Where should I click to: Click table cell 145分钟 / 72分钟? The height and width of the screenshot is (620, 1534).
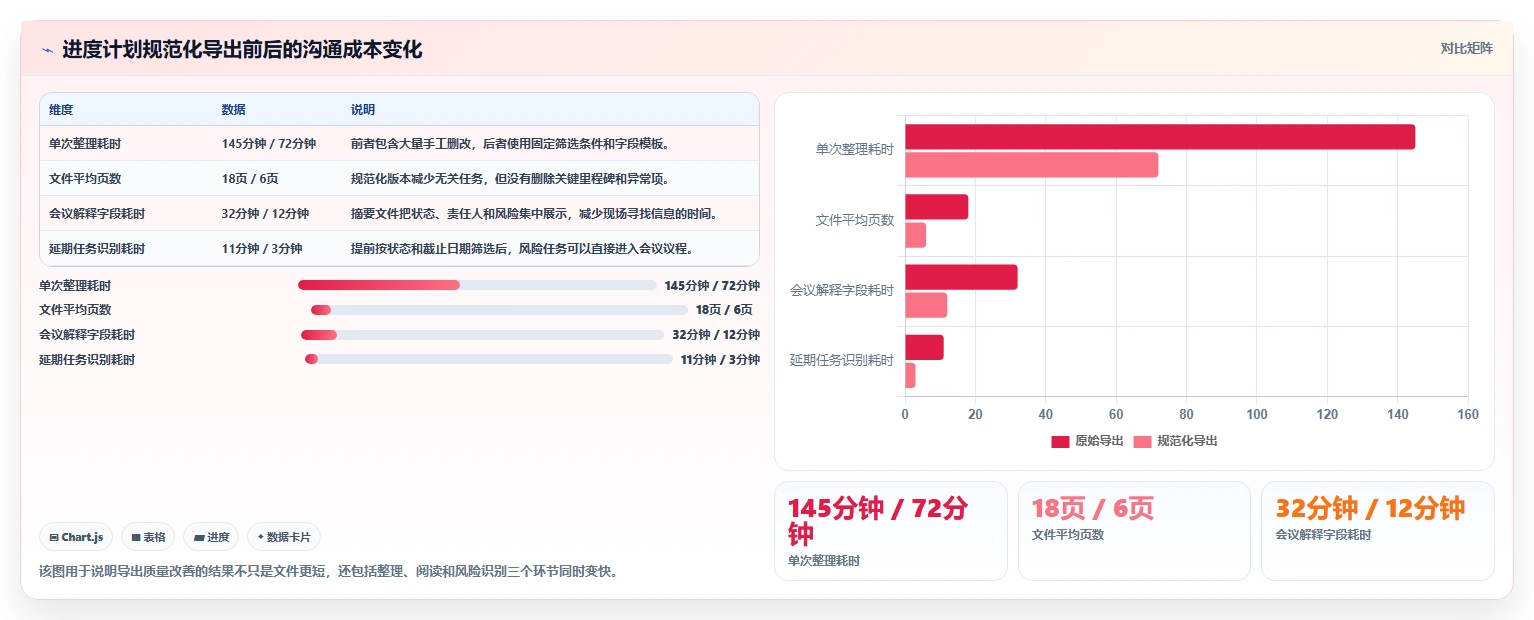(x=269, y=144)
